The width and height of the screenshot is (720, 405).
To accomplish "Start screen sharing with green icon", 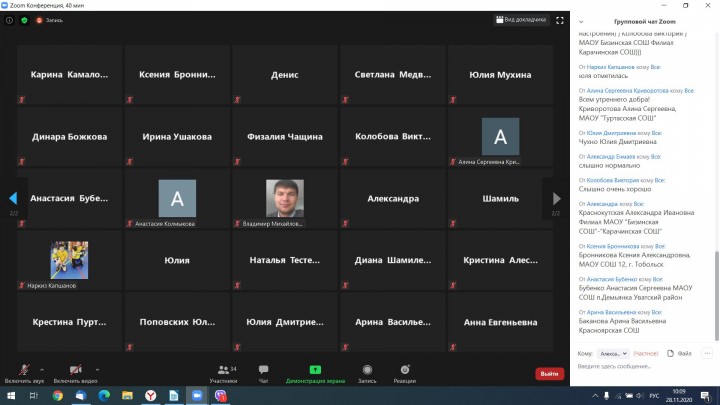I will (315, 370).
